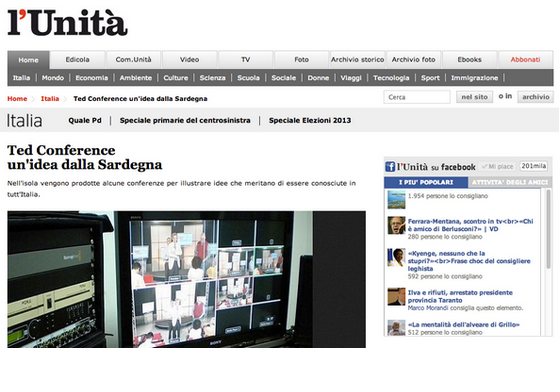This screenshot has width=560, height=392.
Task: Click the control-room article photo
Action: [x=186, y=279]
